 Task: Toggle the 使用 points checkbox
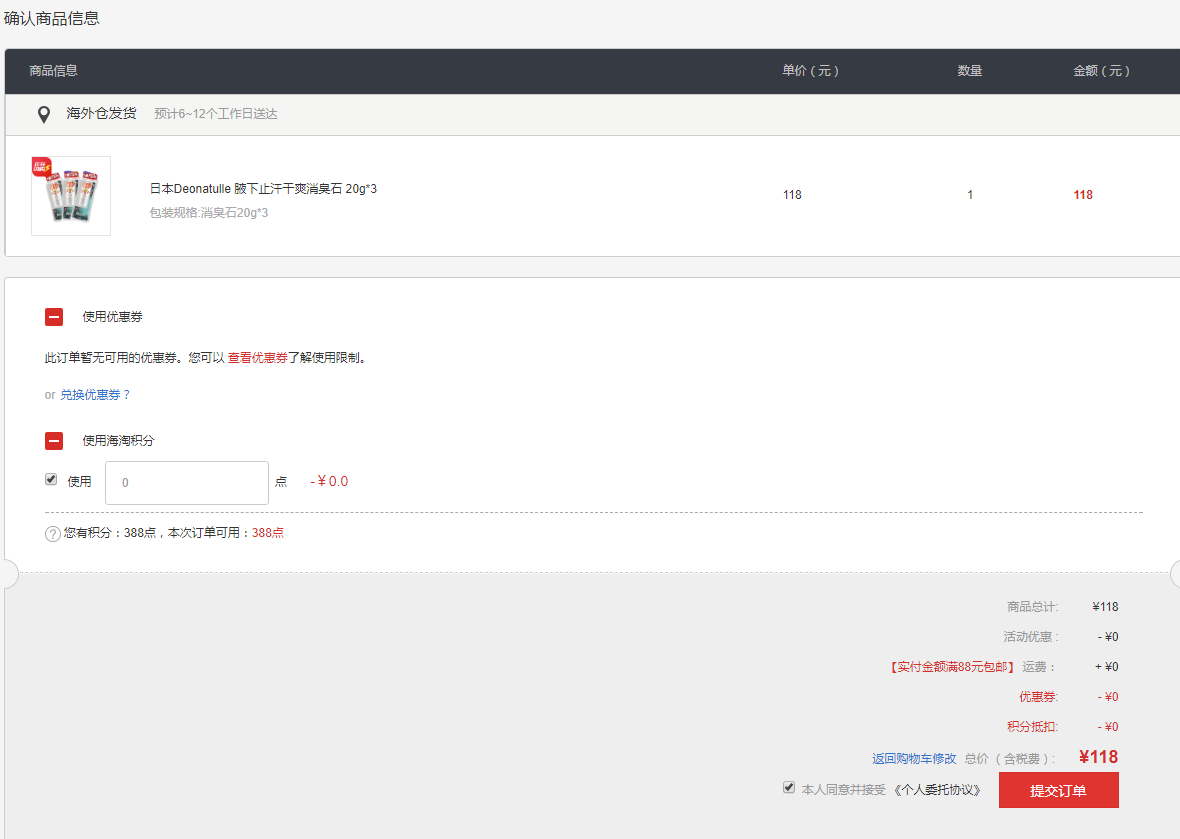click(51, 480)
